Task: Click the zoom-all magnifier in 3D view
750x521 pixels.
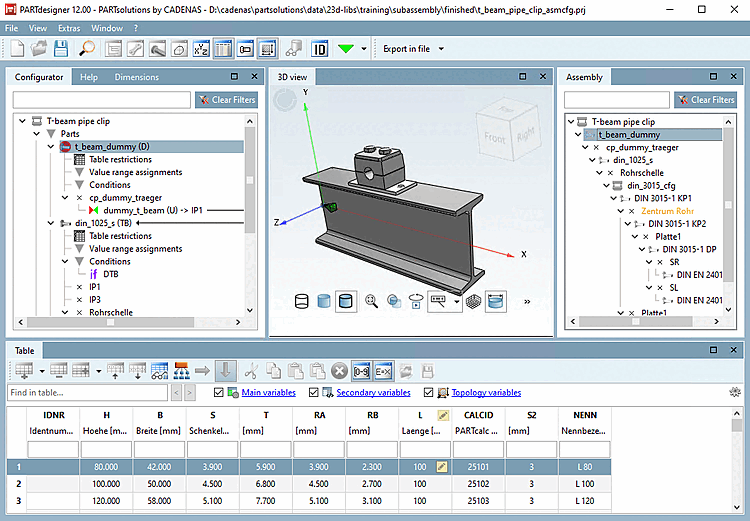Action: tap(372, 300)
